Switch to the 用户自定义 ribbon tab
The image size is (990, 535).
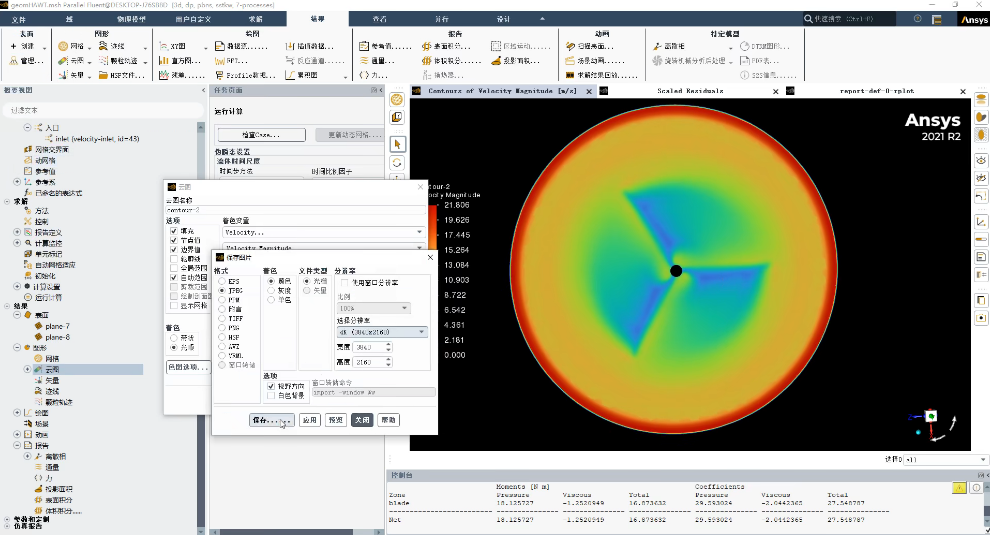[x=193, y=19]
